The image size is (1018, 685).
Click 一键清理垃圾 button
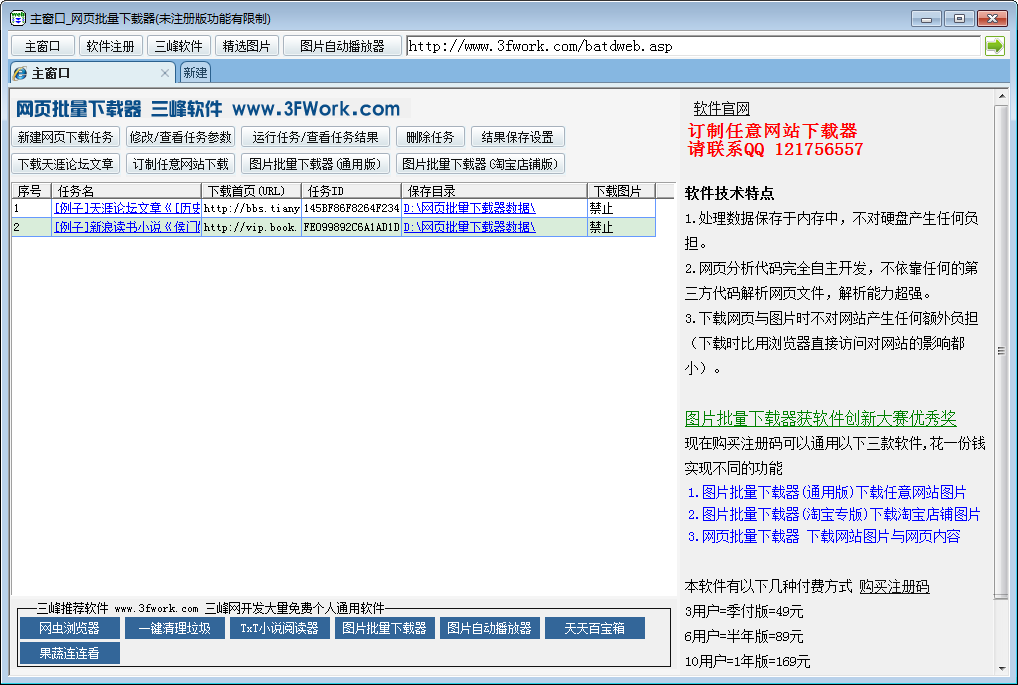click(x=175, y=628)
